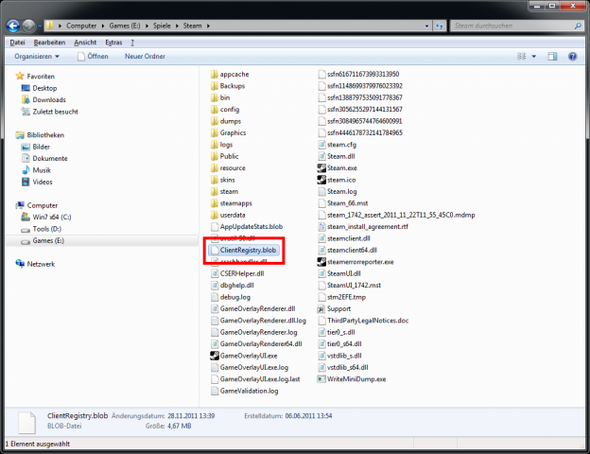Click the Back navigation arrow
This screenshot has width=590, height=454.
coord(13,26)
